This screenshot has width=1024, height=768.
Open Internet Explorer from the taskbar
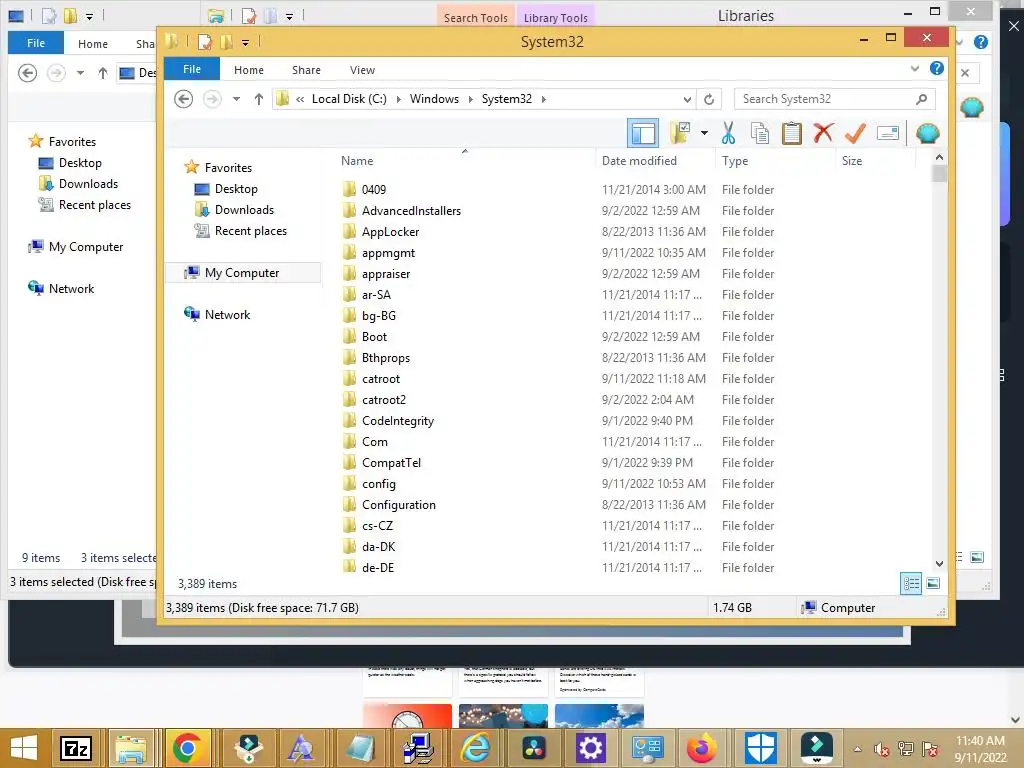475,748
